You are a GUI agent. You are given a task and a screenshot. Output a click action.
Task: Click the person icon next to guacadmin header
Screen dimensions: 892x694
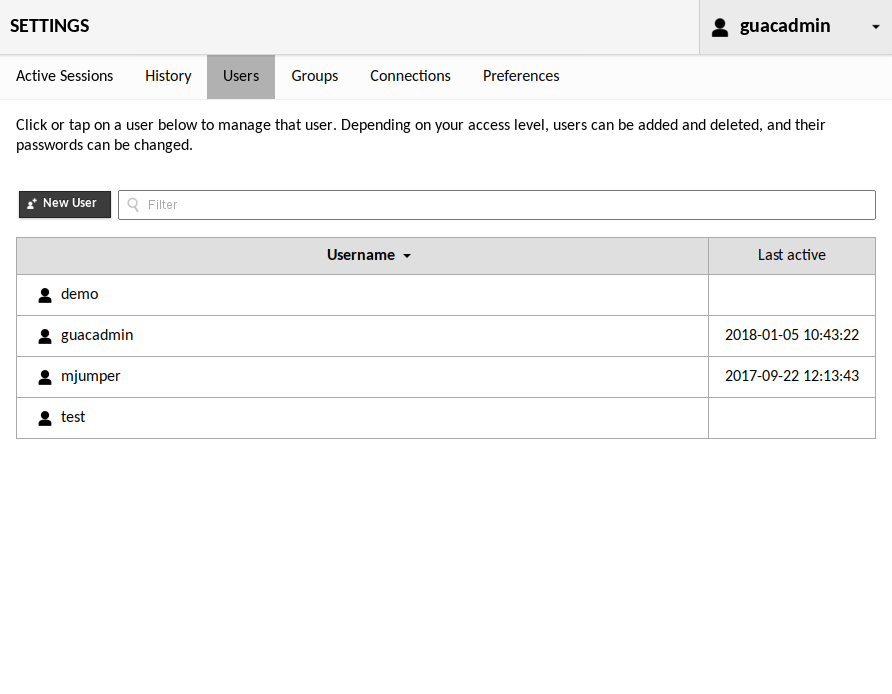tap(720, 27)
